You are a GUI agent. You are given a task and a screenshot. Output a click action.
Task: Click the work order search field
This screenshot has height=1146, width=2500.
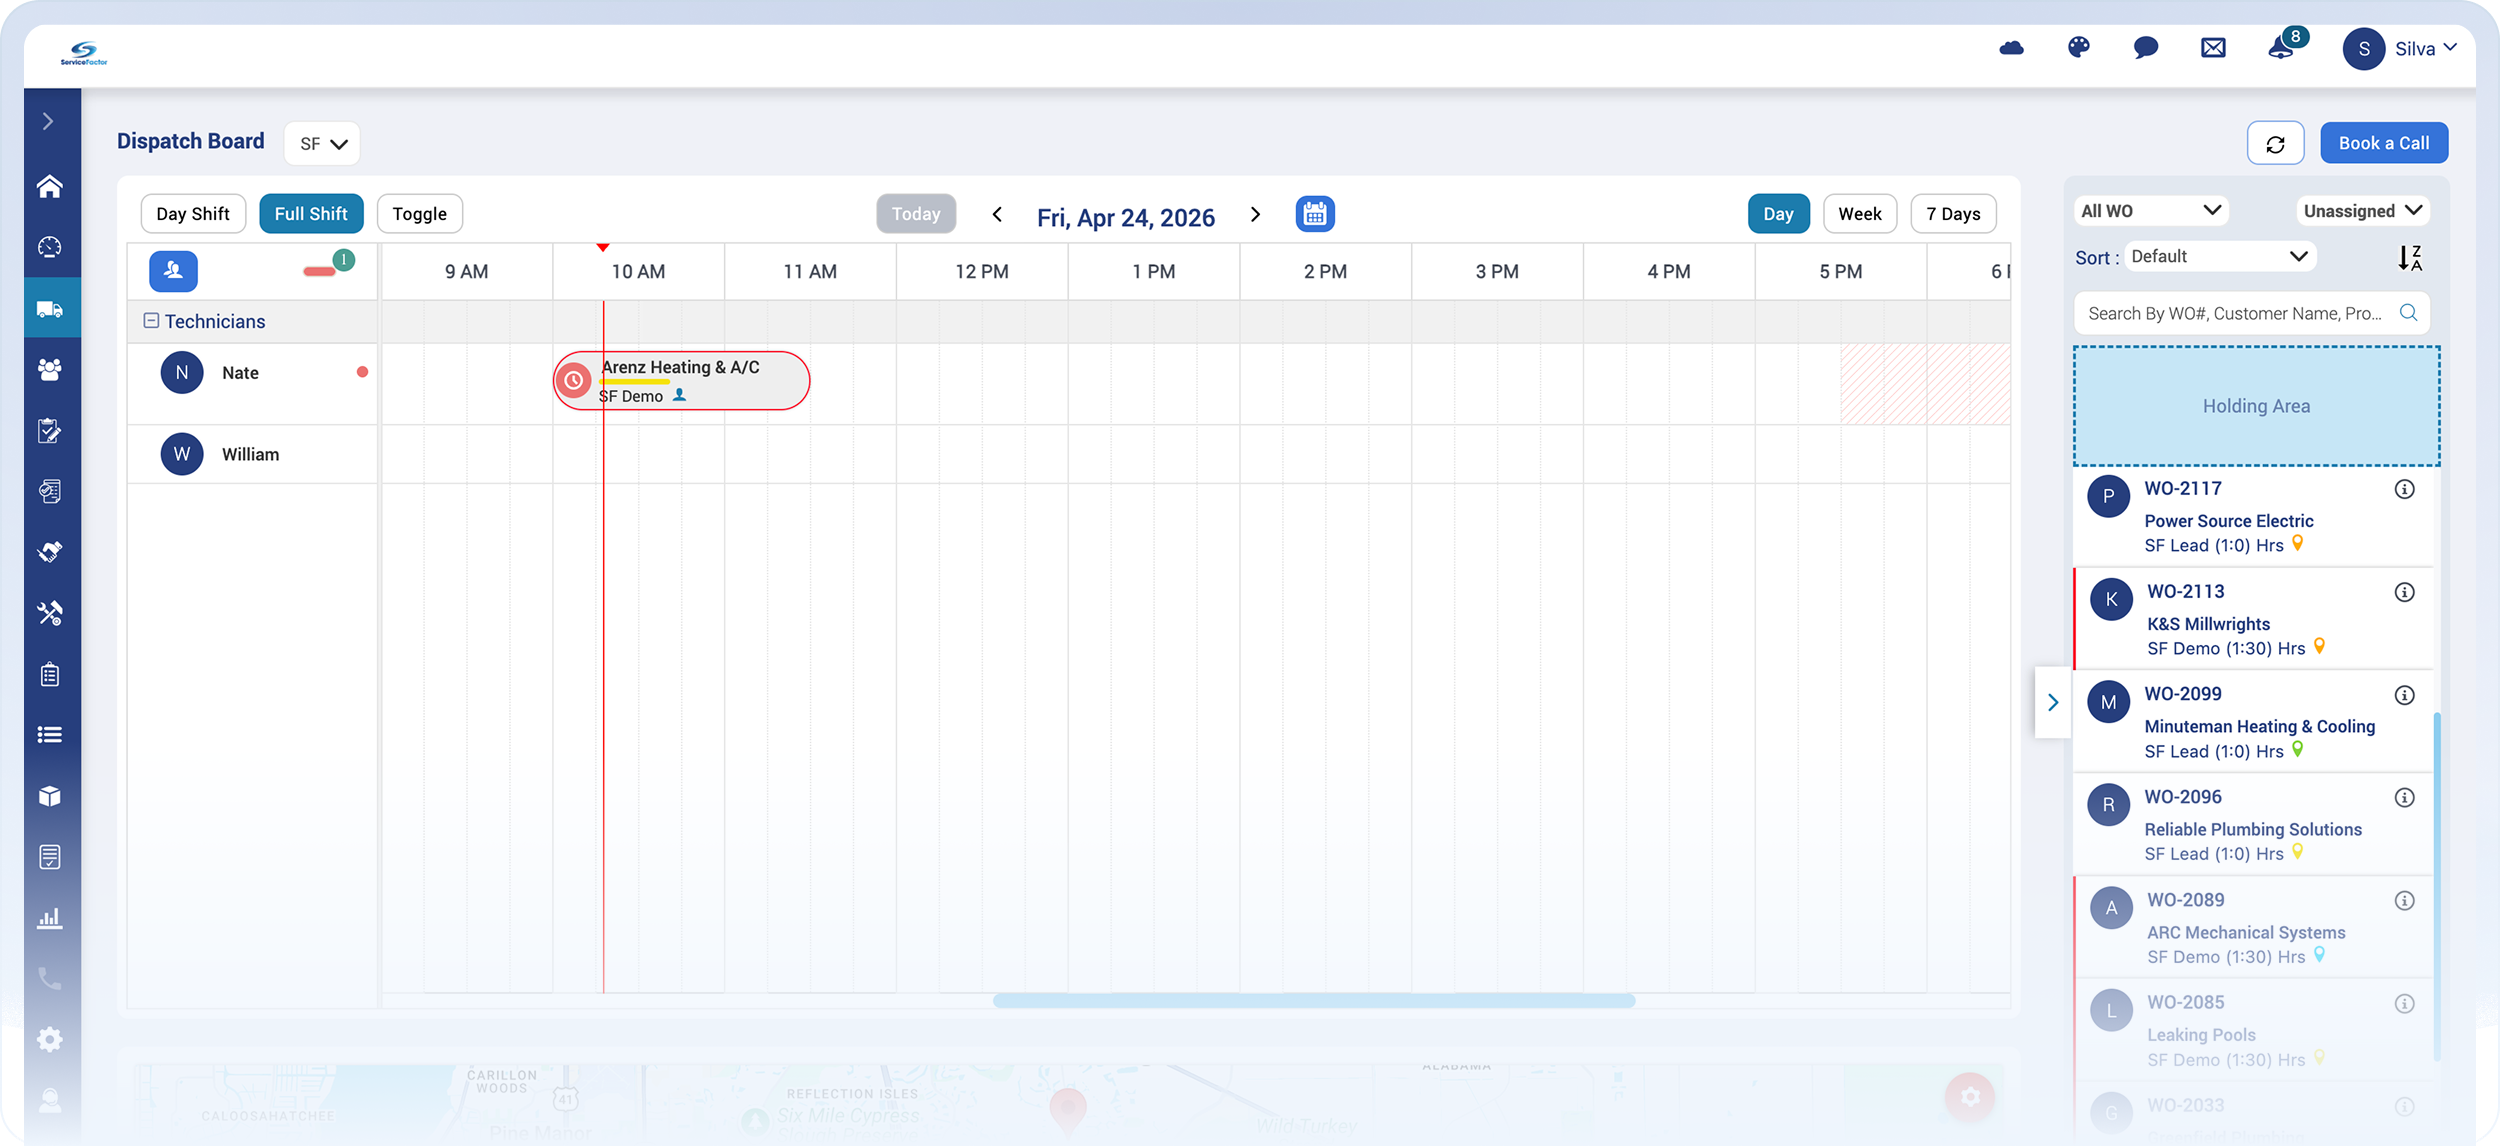2252,313
